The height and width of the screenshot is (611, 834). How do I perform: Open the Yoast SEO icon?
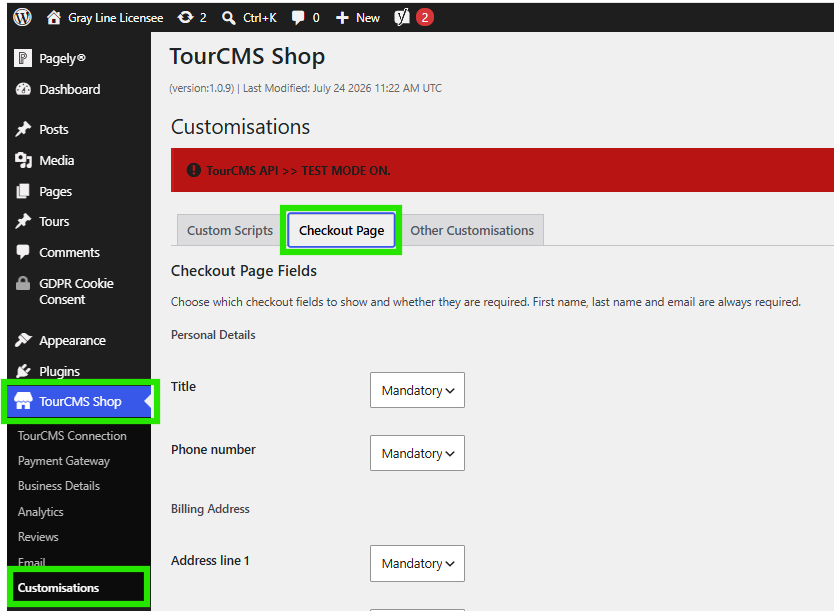402,18
